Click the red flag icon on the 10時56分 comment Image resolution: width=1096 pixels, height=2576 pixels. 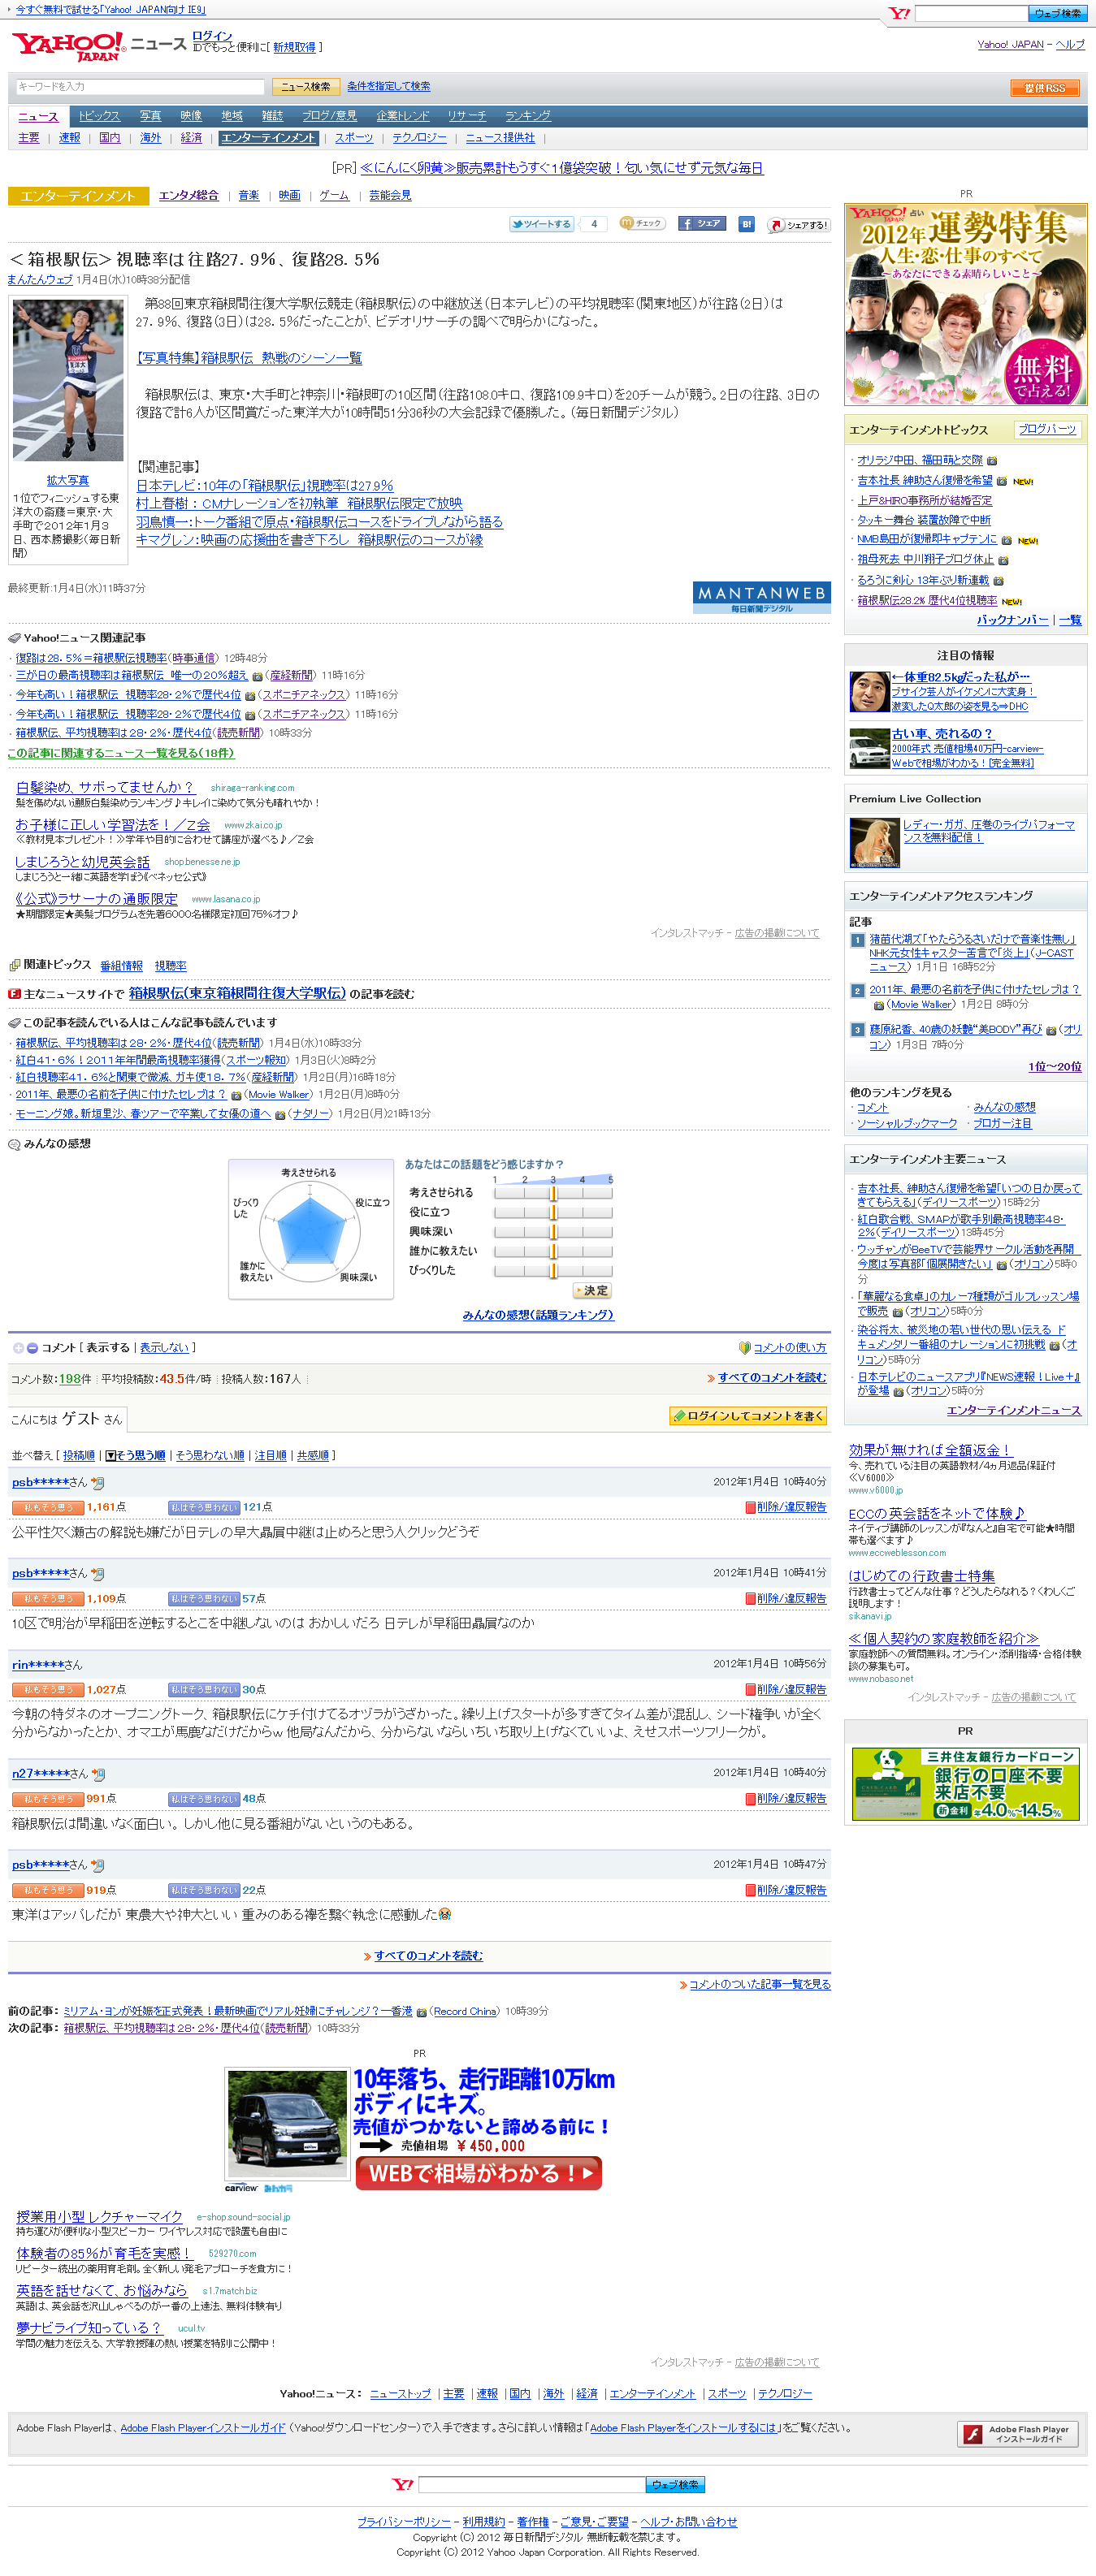(750, 1690)
